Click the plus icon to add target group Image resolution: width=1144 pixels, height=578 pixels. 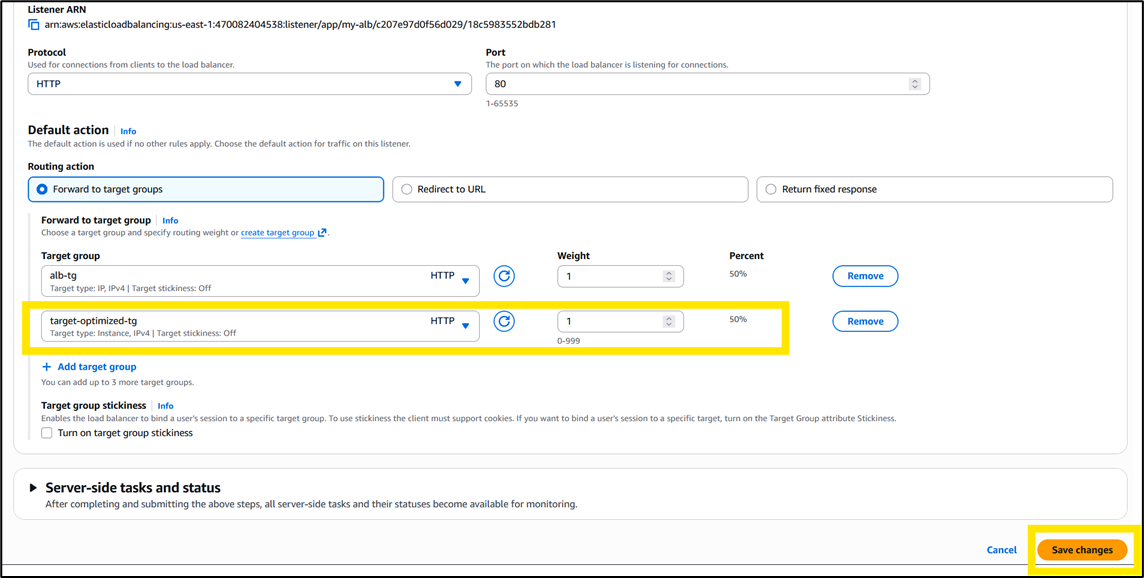tap(47, 367)
